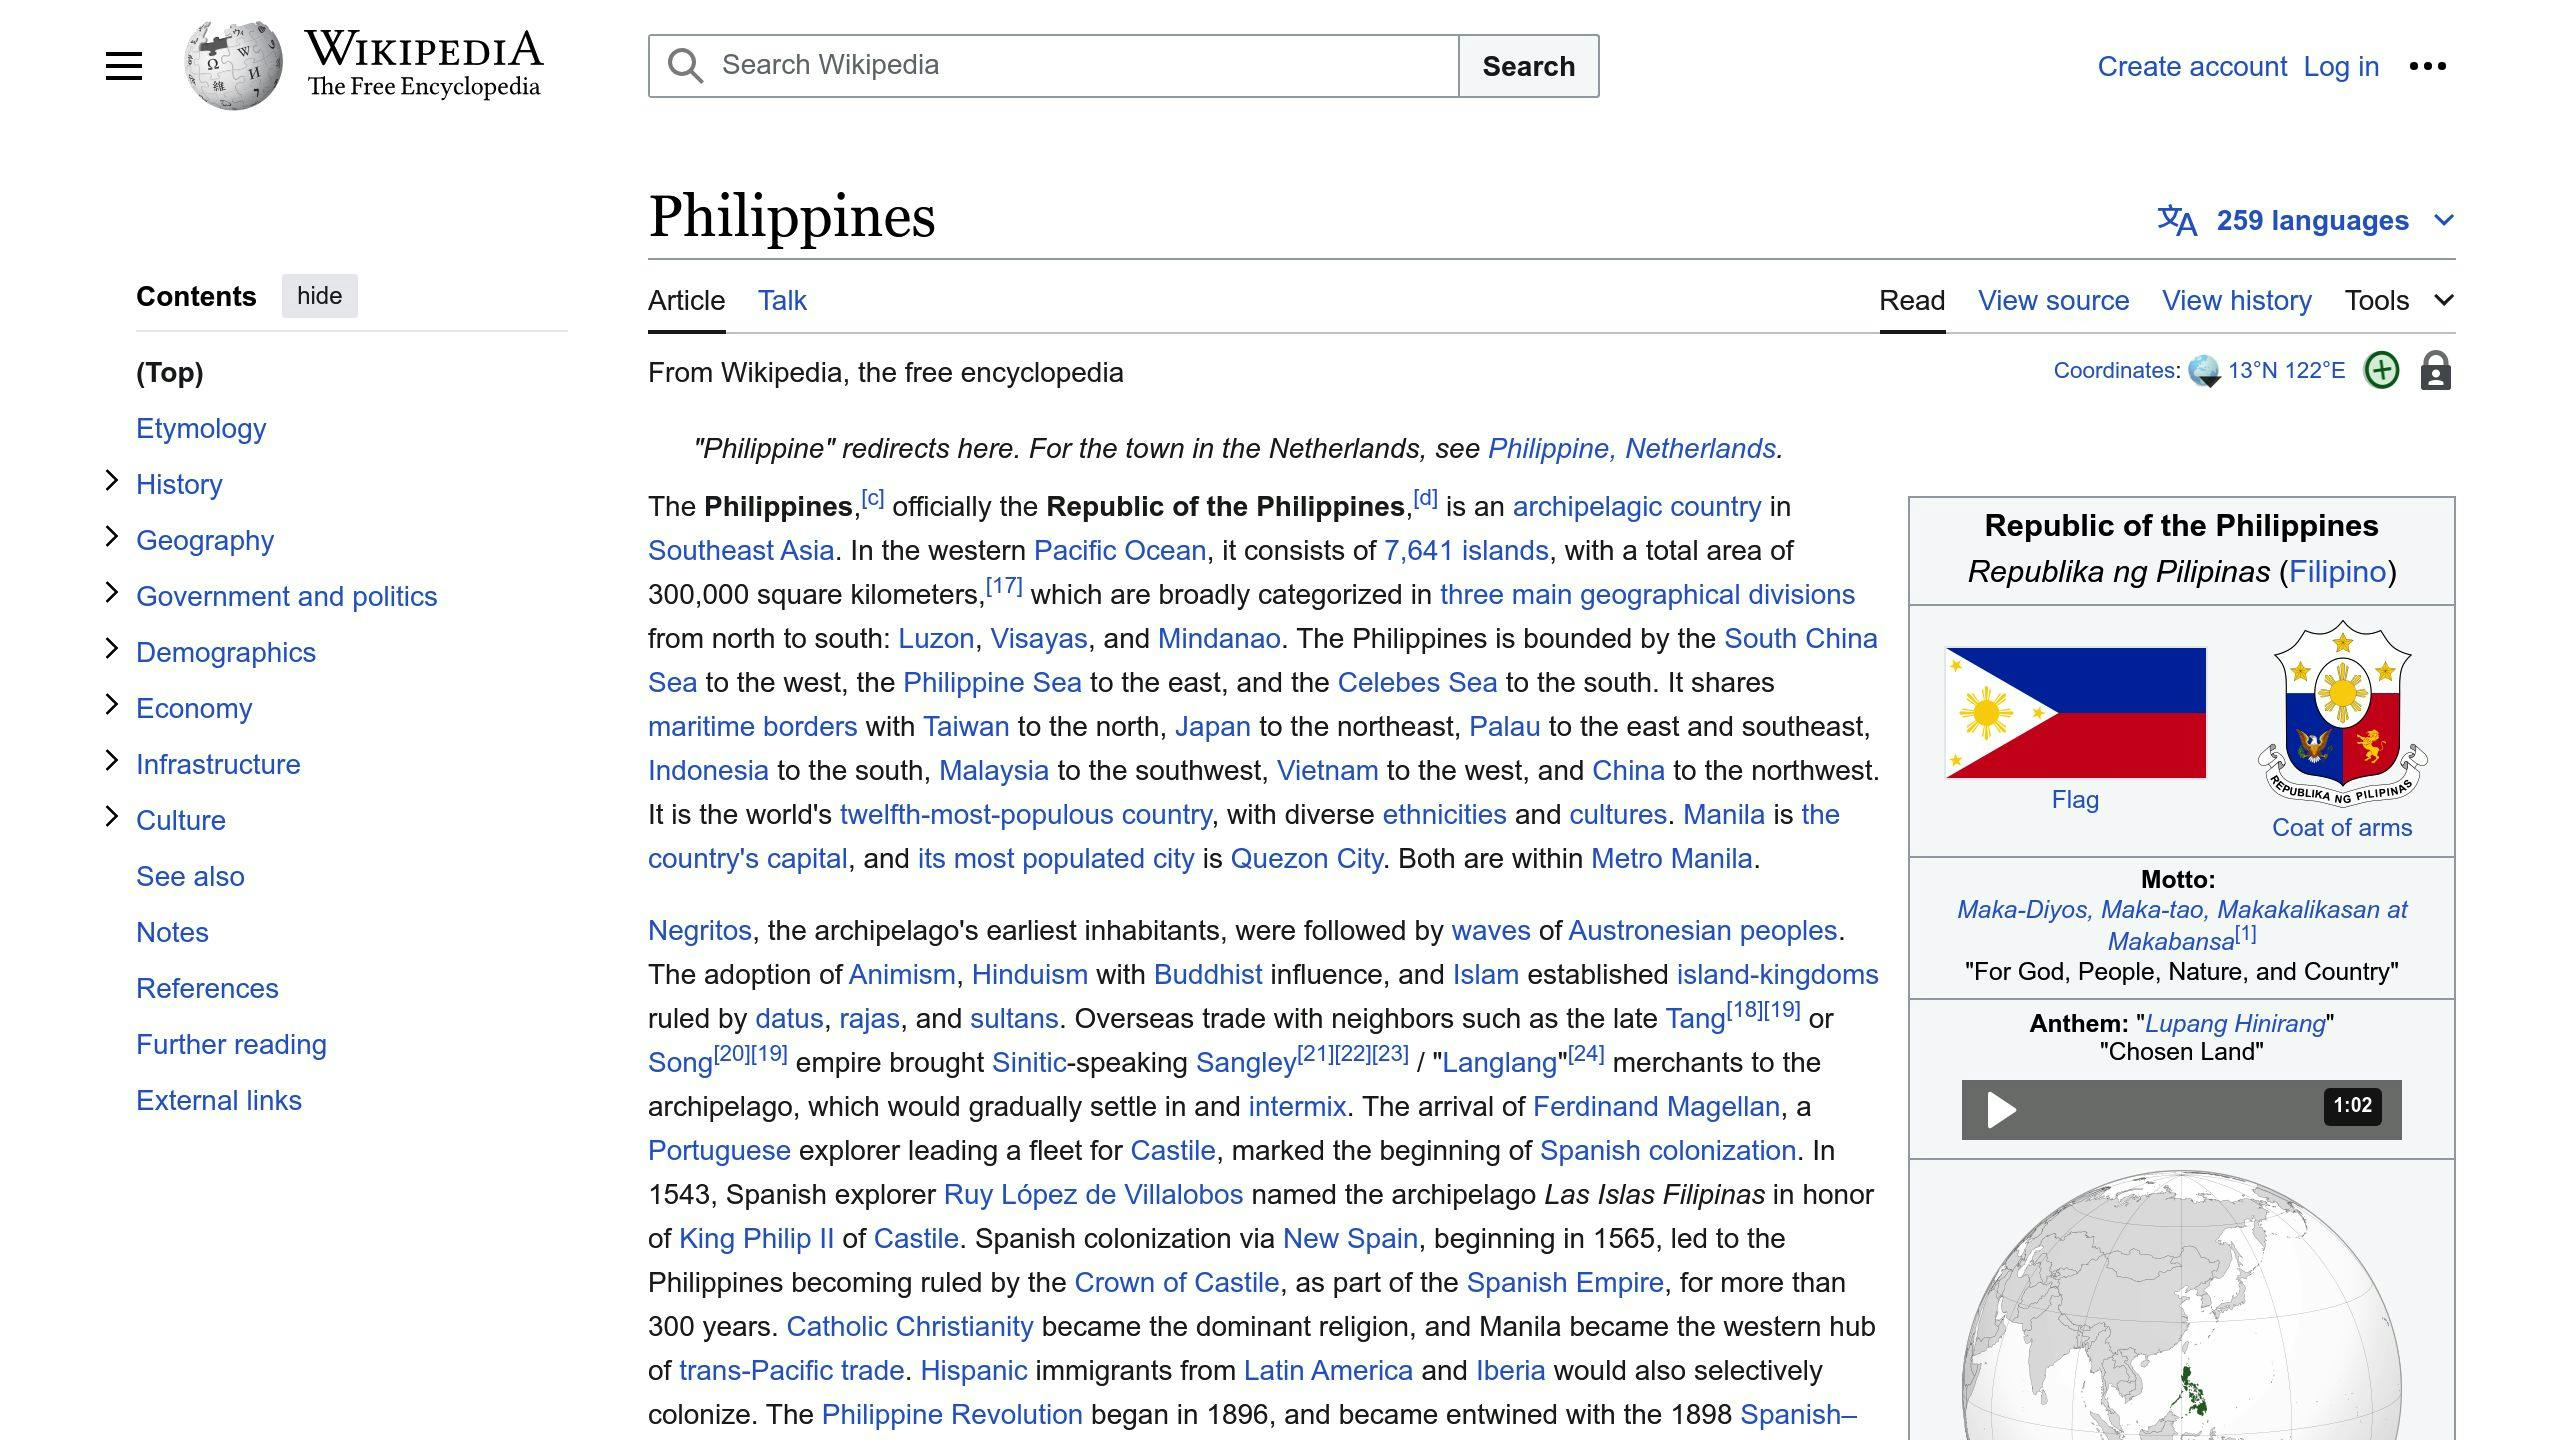Open the Ferdinand Magellan link

point(1656,1106)
